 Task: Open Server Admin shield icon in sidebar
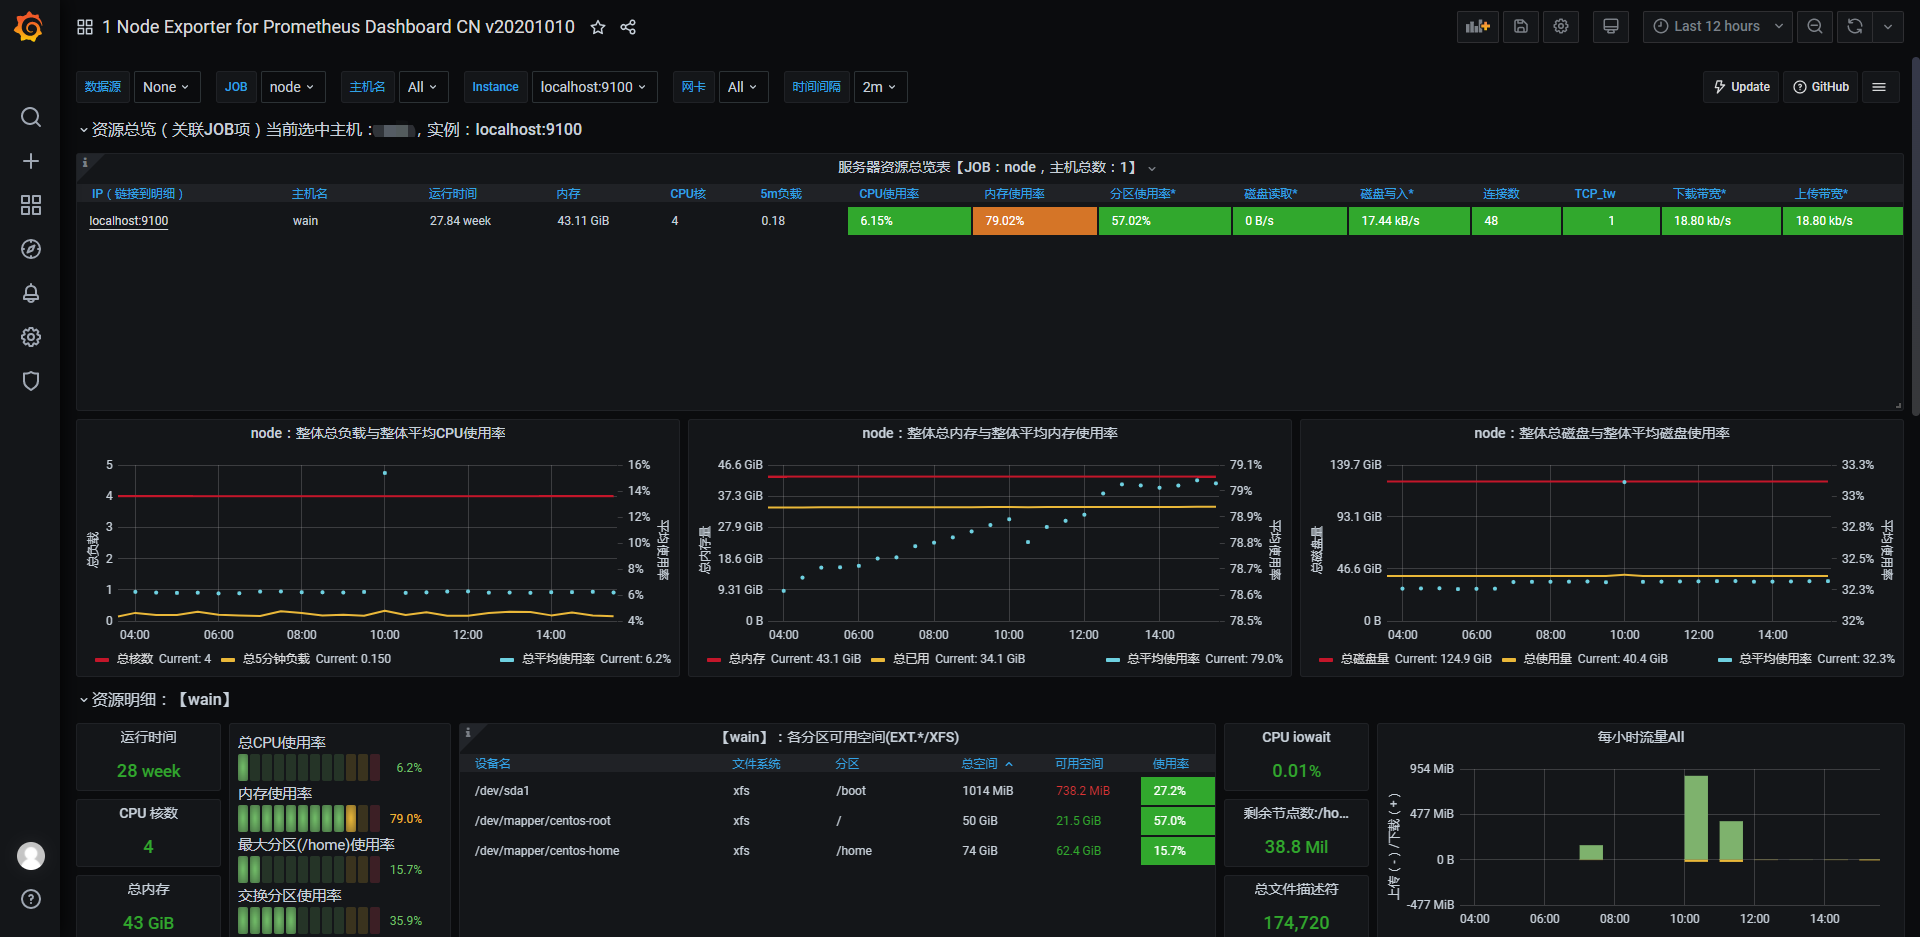click(x=30, y=381)
